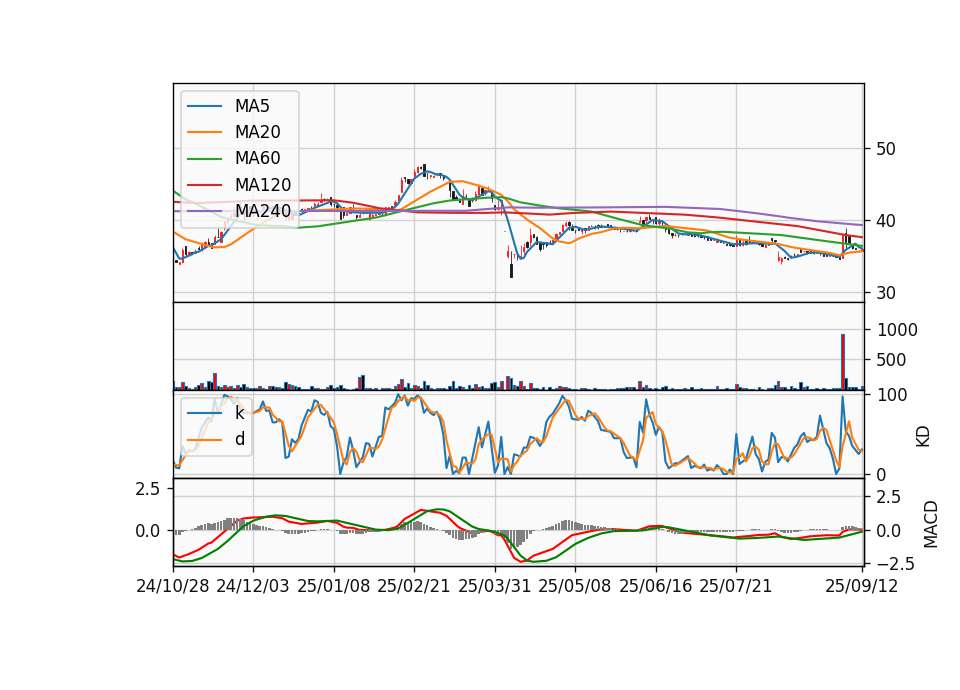Click the blue MA5 legend line sample
Image resolution: width=960 pixels, height=690 pixels.
coord(204,107)
